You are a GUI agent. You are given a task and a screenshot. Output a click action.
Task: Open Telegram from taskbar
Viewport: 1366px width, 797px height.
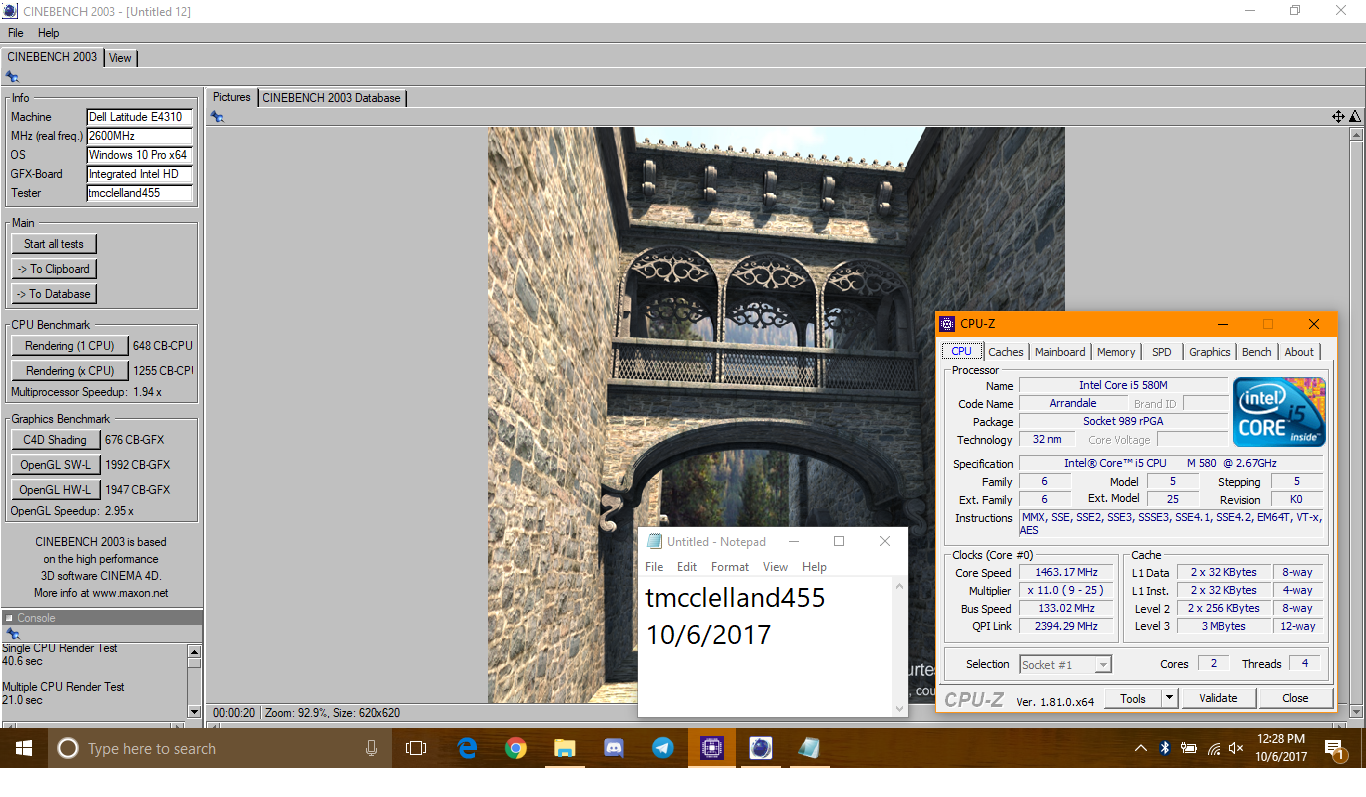click(x=662, y=748)
